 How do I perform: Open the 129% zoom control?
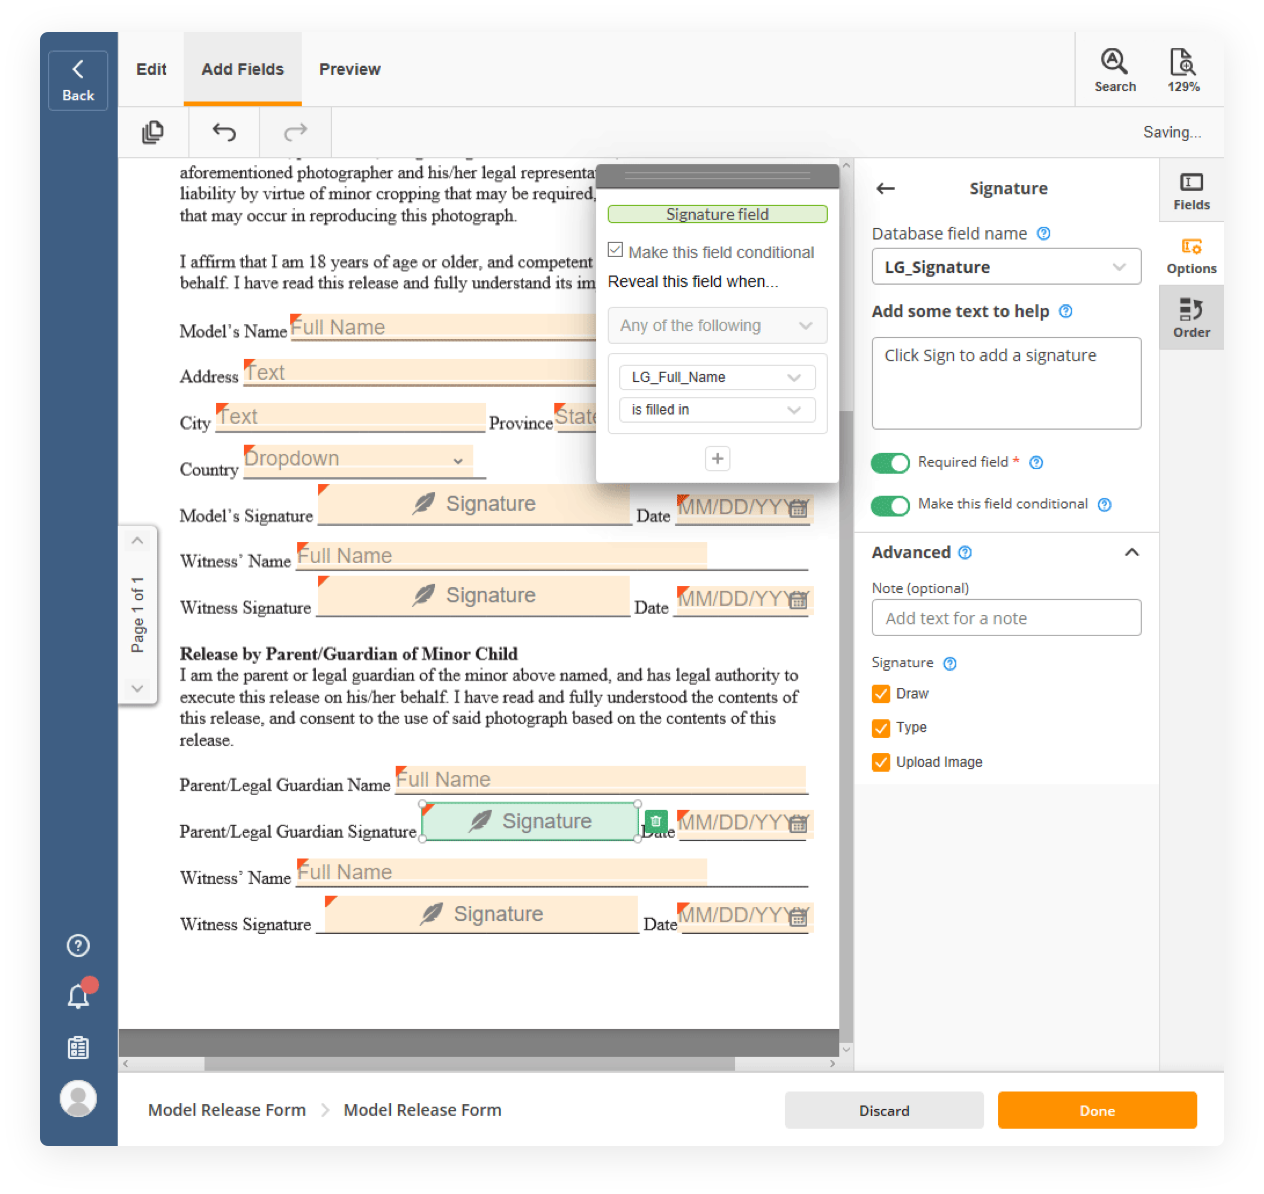[x=1183, y=70]
